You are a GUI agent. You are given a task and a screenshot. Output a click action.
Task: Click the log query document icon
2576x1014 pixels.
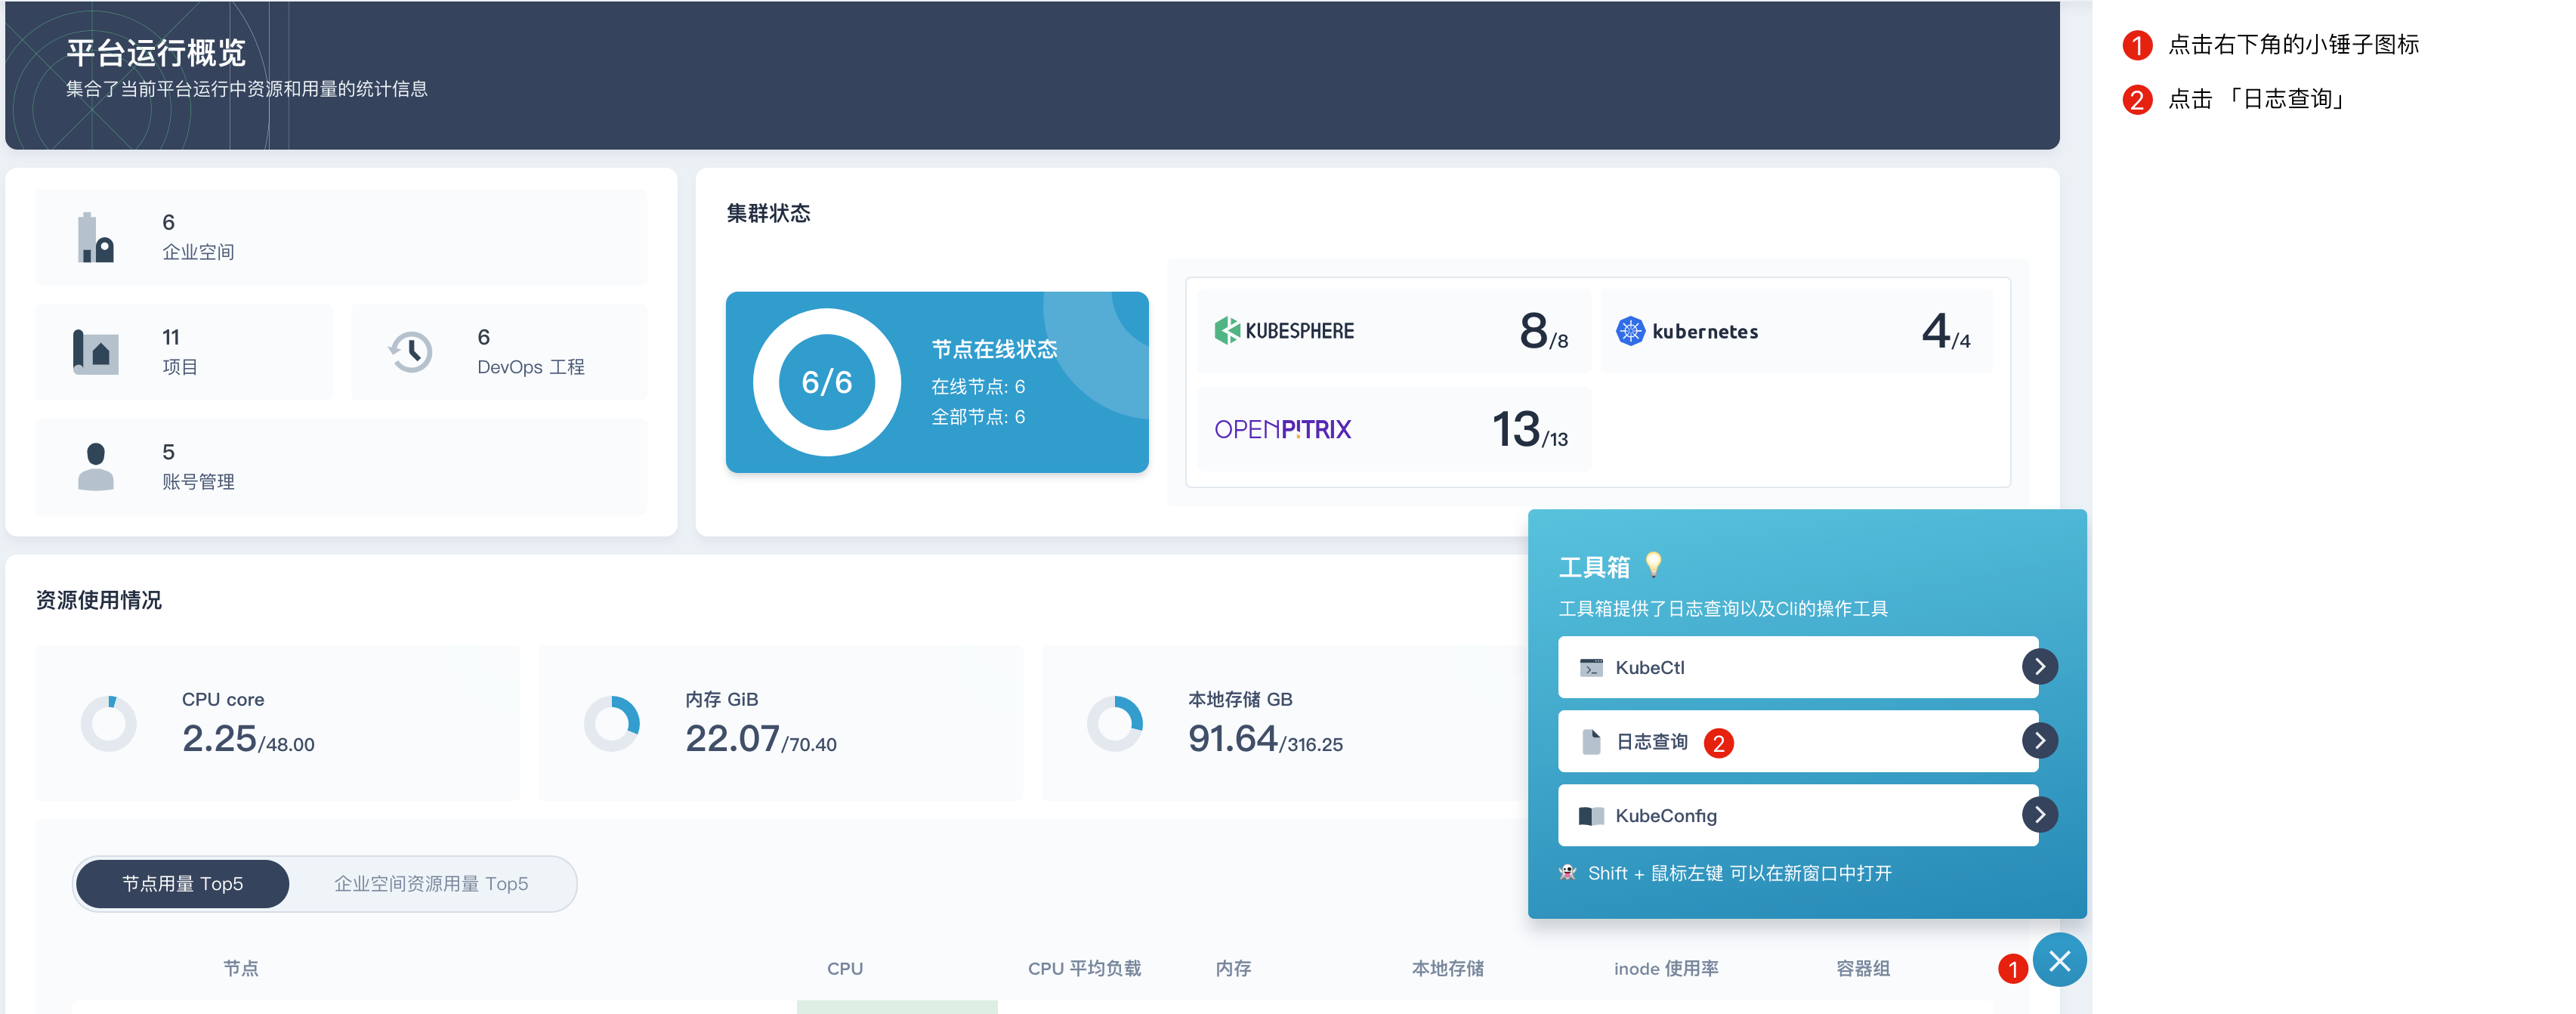tap(1591, 742)
